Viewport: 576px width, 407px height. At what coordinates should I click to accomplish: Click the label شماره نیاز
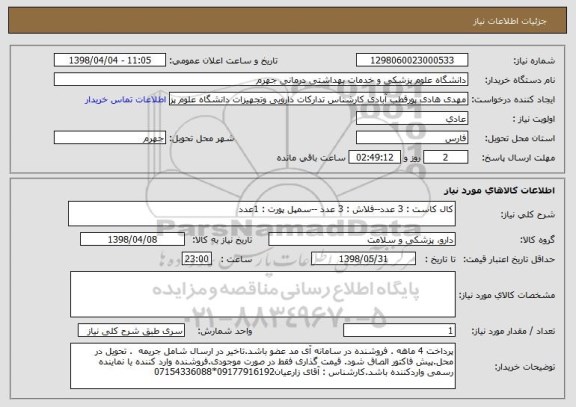[x=534, y=61]
